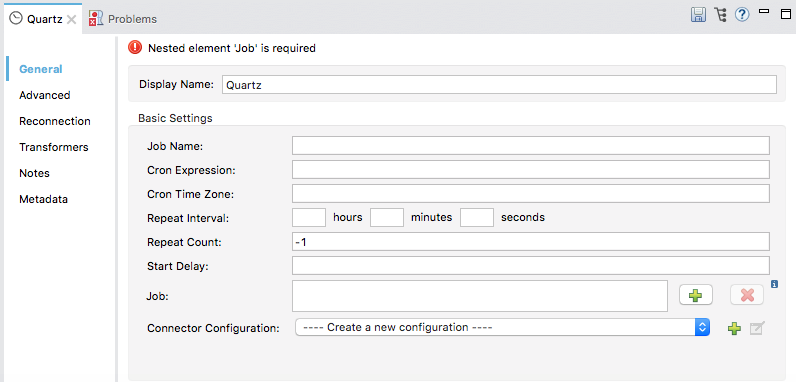Close the Quartz tab
This screenshot has height=382, width=796.
(x=72, y=19)
